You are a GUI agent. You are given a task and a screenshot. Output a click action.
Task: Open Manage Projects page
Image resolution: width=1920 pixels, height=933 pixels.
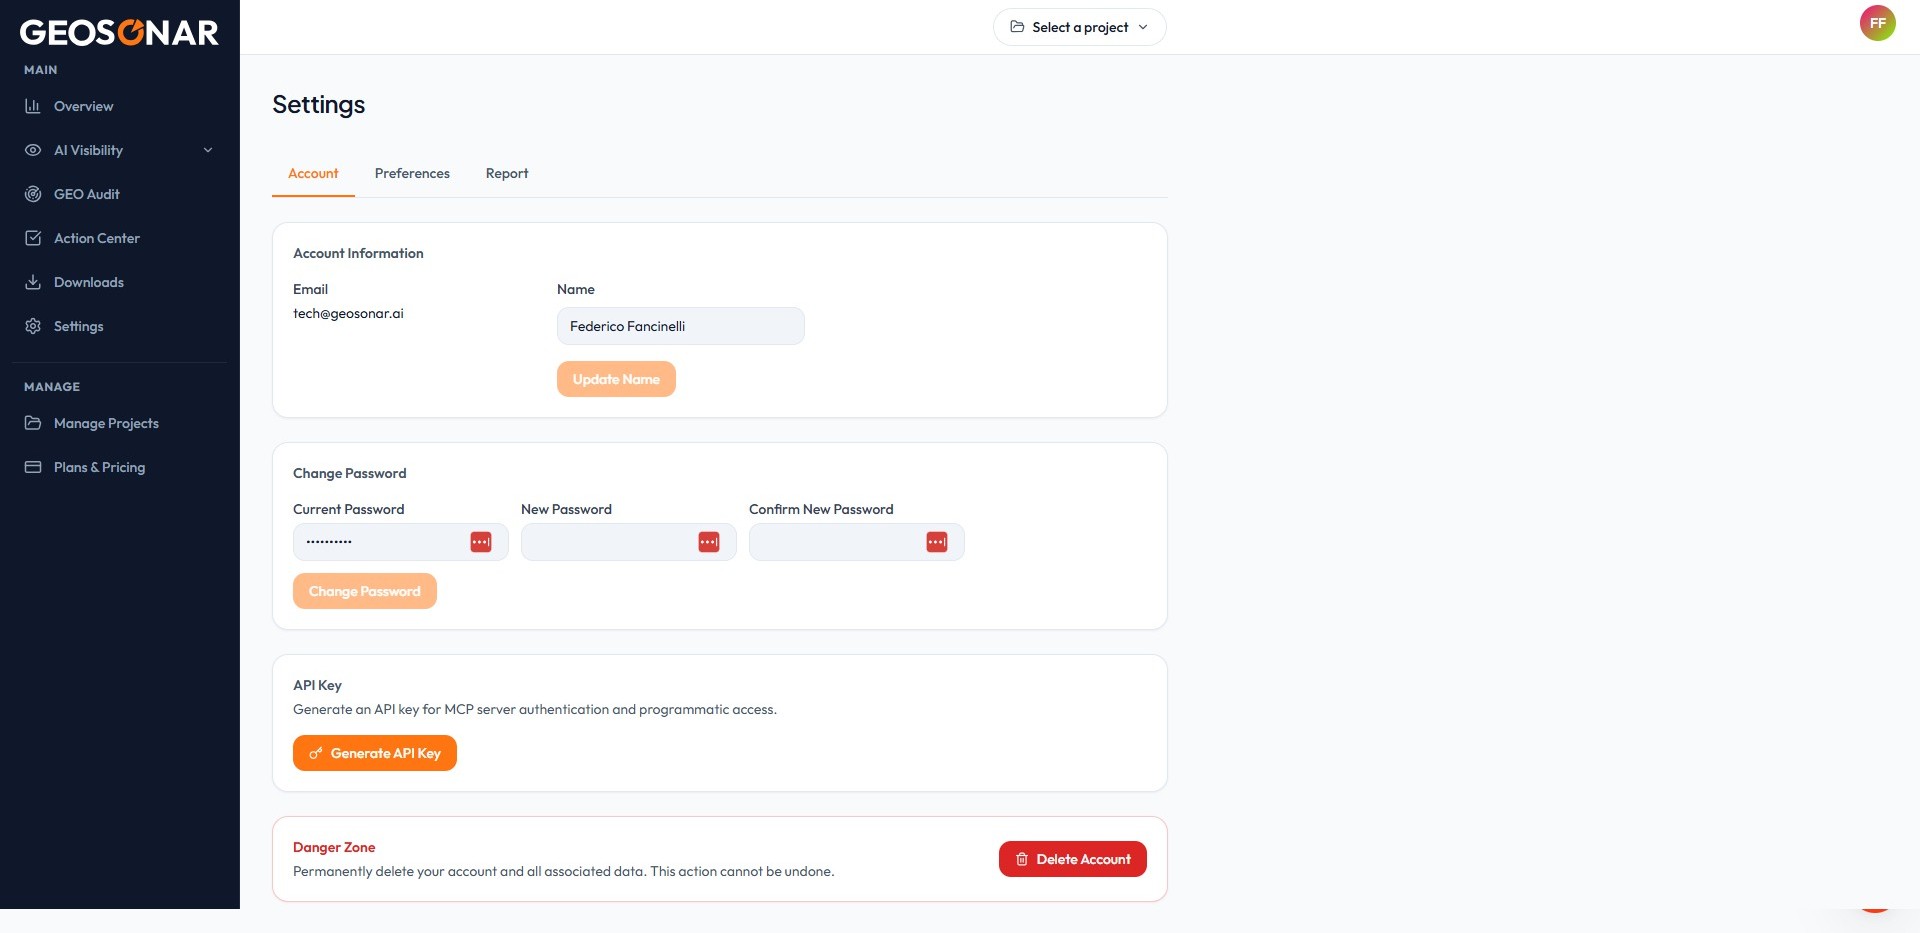[x=120, y=423]
